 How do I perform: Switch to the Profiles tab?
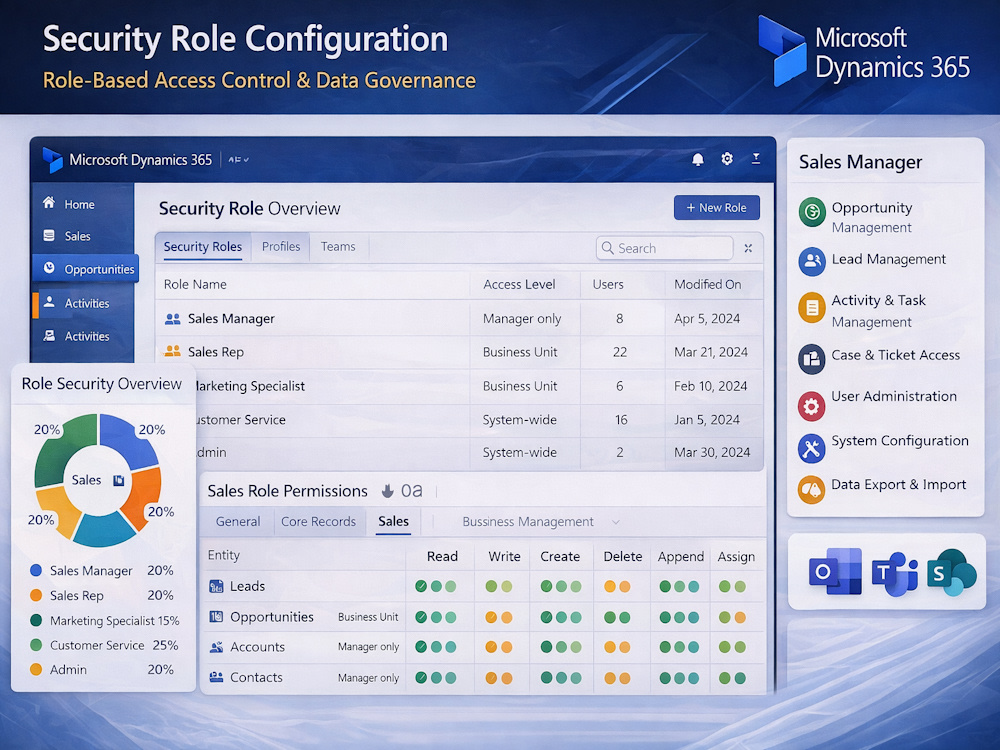point(281,247)
